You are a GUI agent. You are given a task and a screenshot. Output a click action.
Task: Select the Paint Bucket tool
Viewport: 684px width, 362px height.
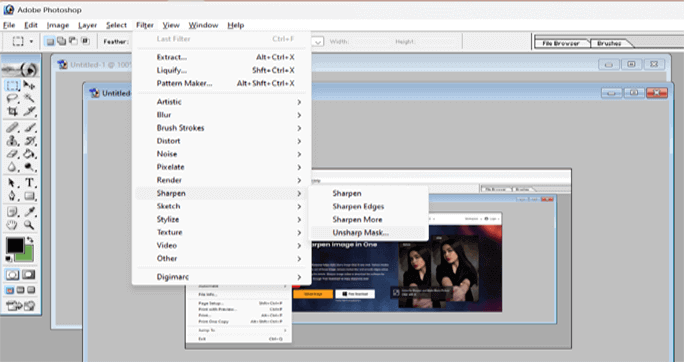[x=29, y=154]
